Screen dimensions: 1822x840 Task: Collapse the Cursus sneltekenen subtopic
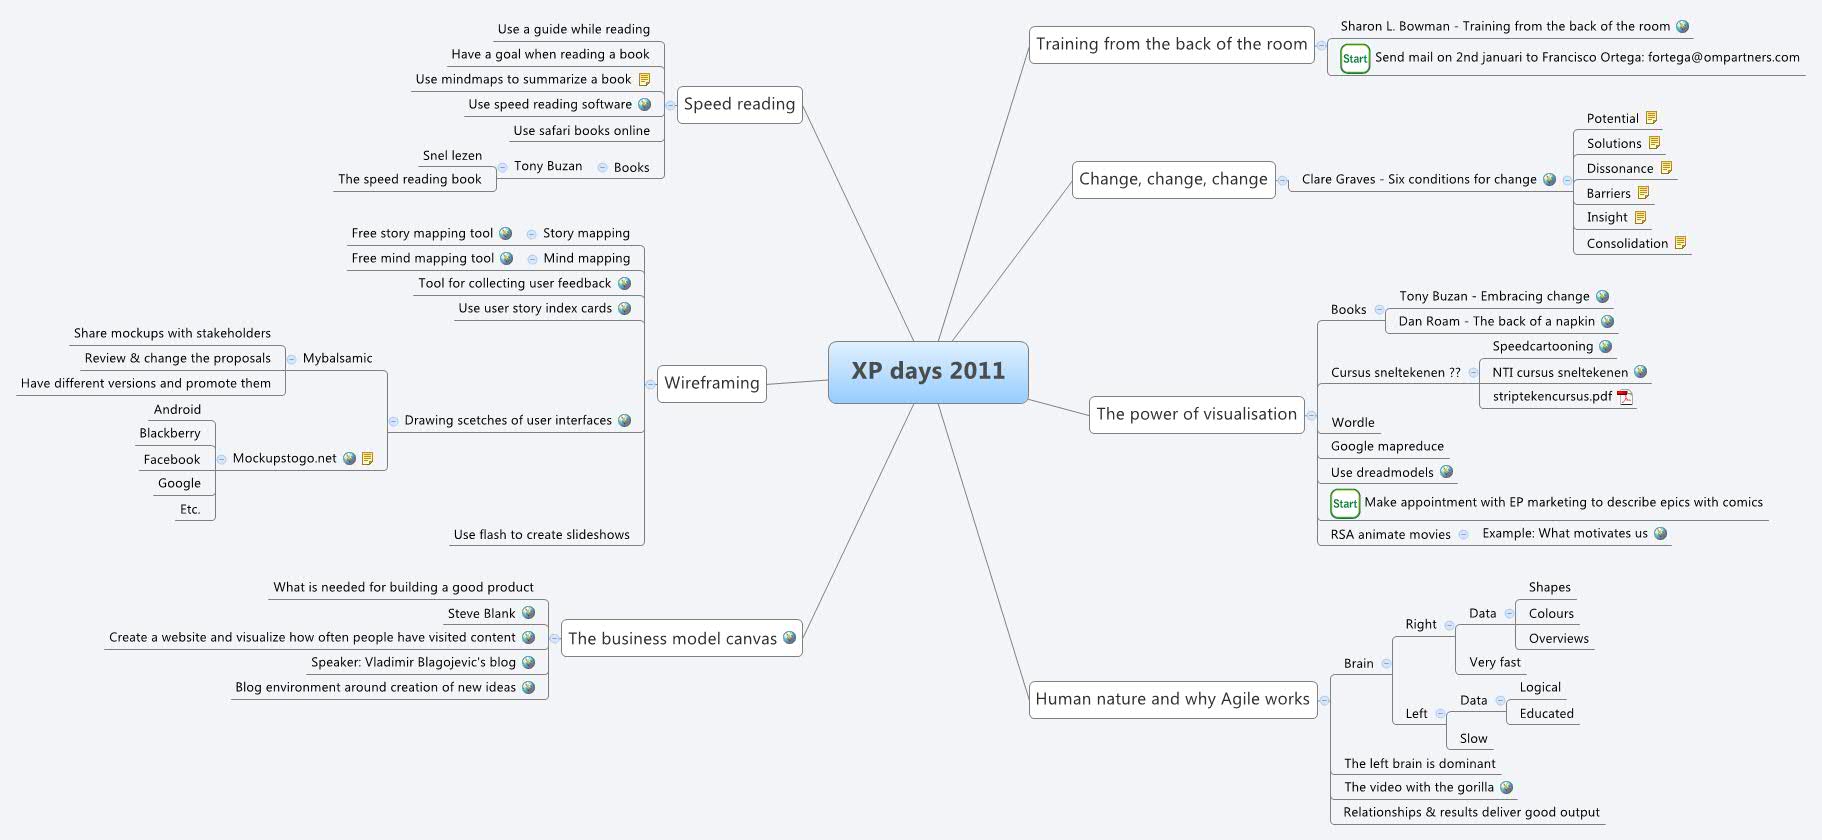pos(1473,372)
